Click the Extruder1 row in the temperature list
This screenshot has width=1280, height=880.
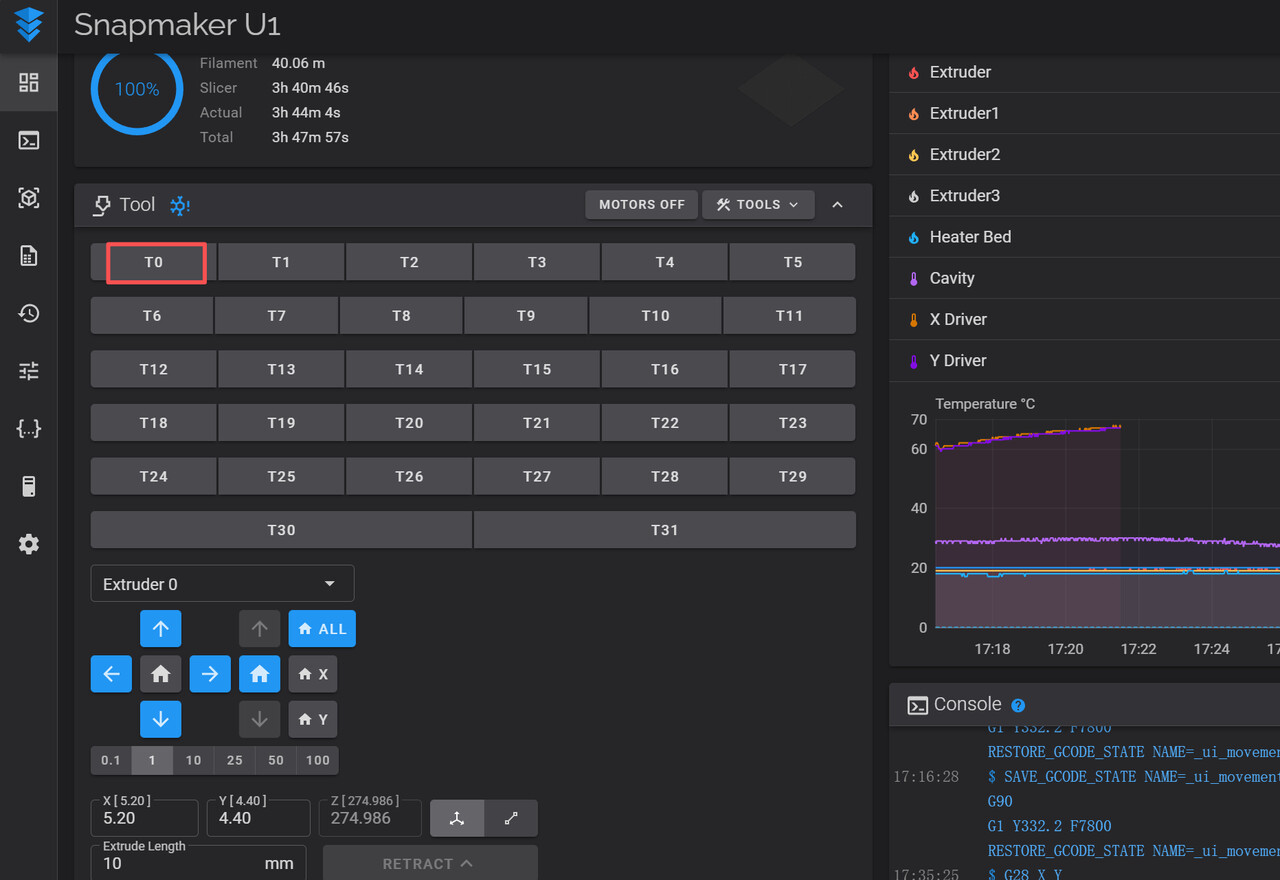coord(1084,113)
